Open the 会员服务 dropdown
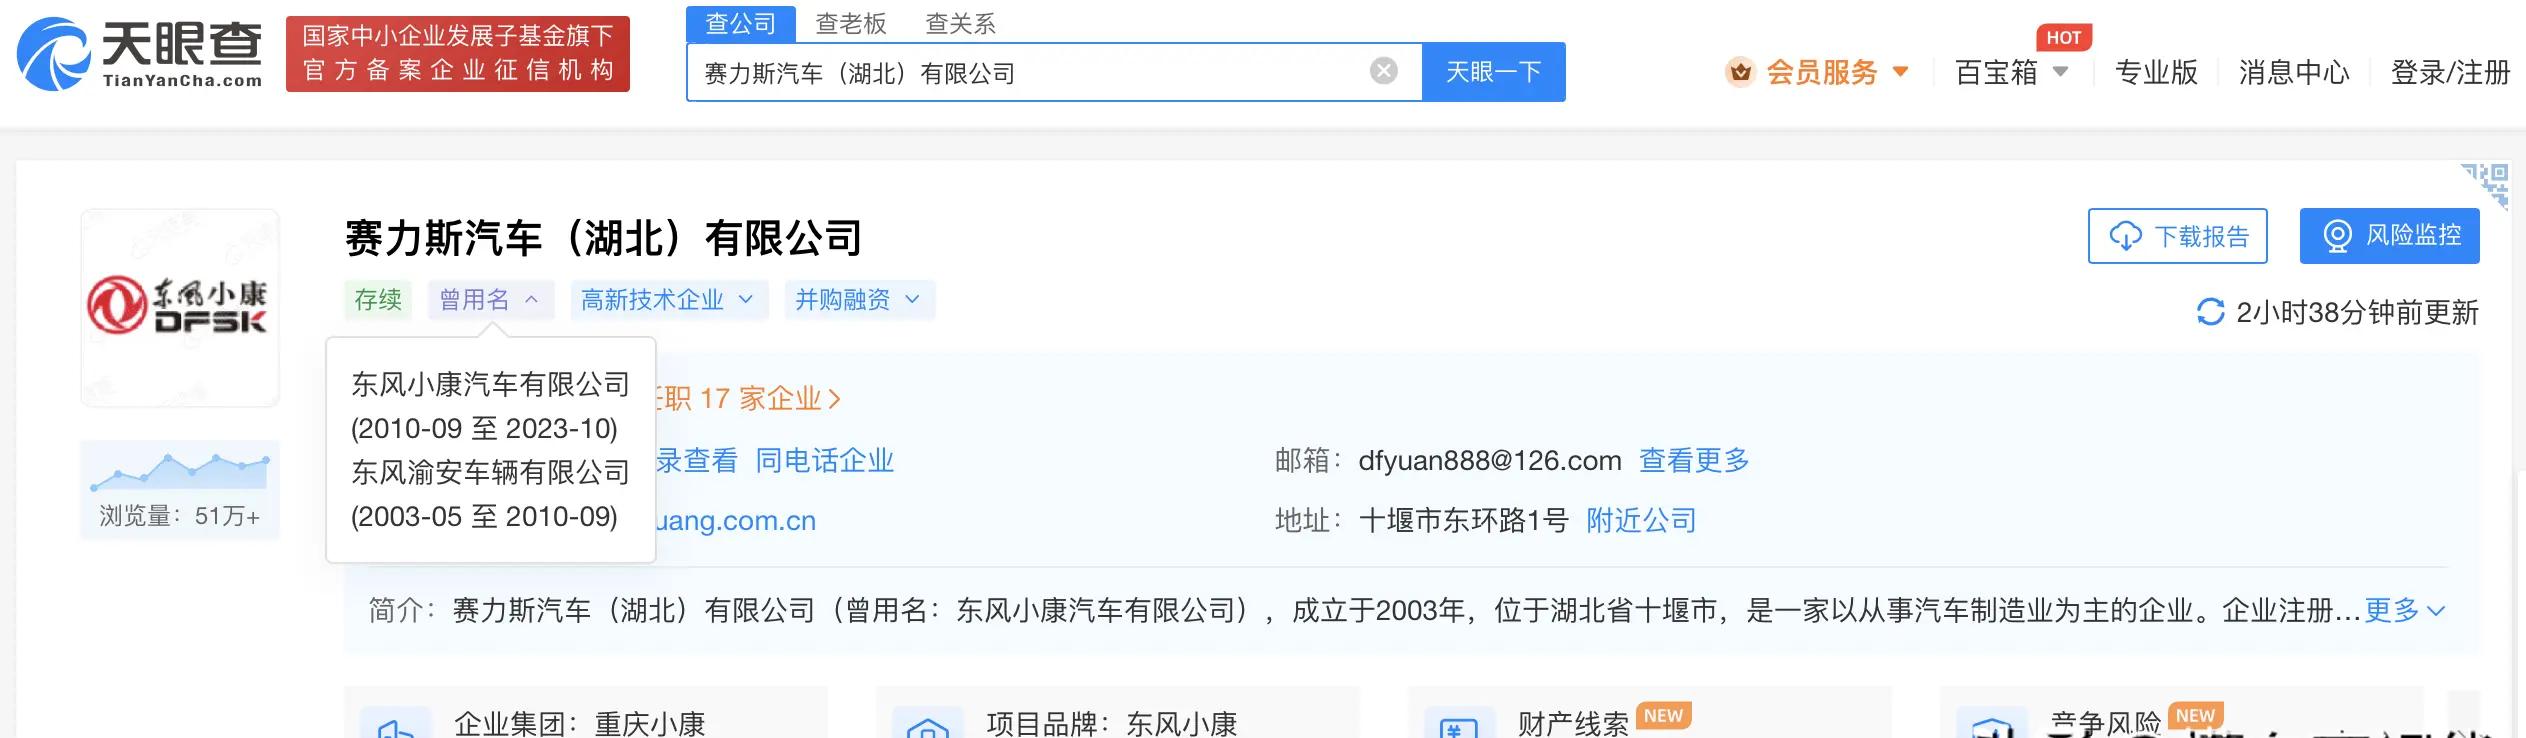This screenshot has height=738, width=2526. 1838,72
